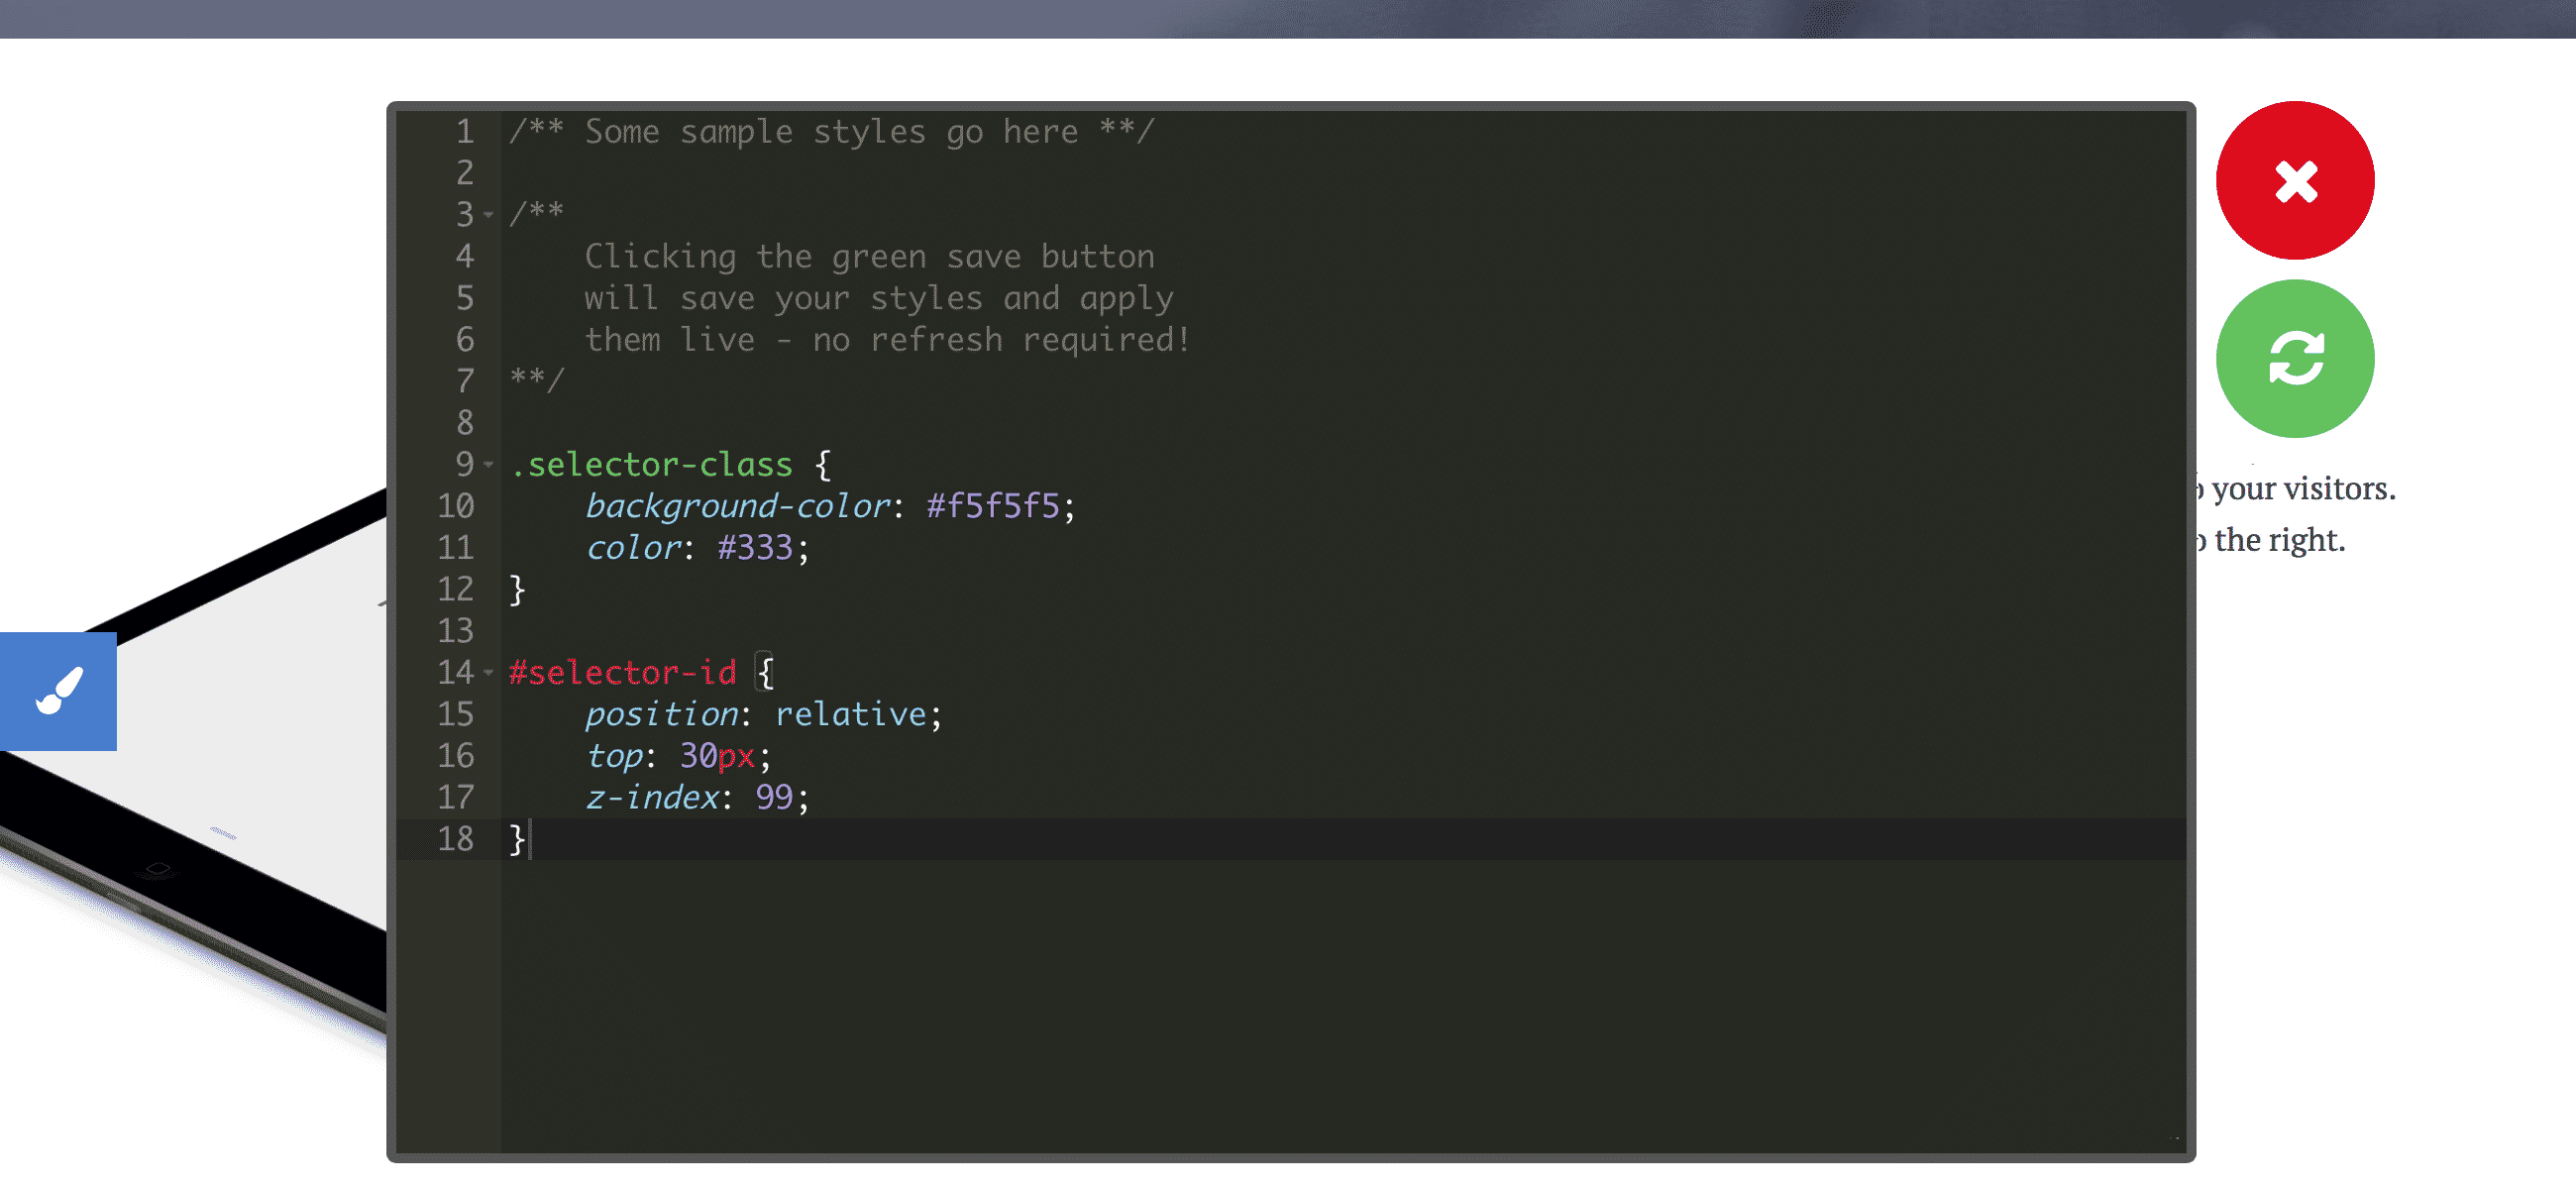Click the #333 color value on line 11
This screenshot has width=2576, height=1187.
coord(755,547)
